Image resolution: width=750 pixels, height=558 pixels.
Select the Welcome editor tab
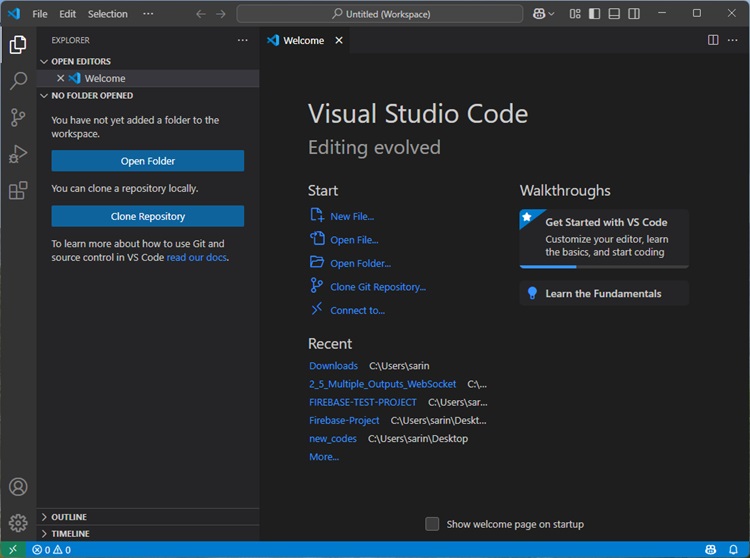[303, 40]
